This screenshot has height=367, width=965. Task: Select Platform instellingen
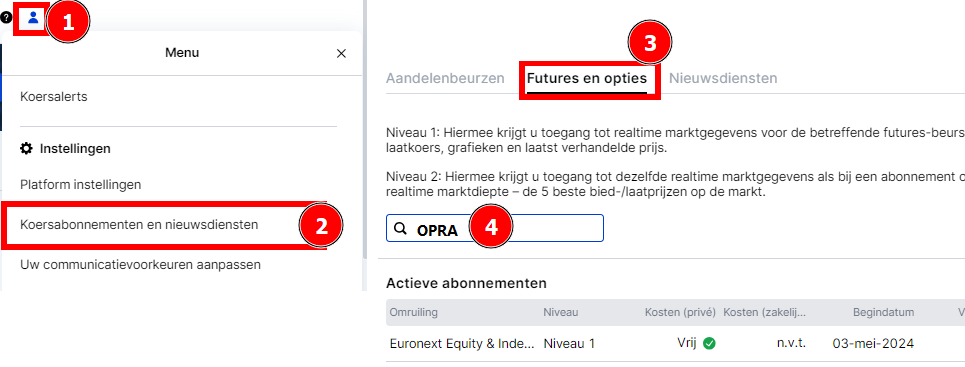pos(81,184)
